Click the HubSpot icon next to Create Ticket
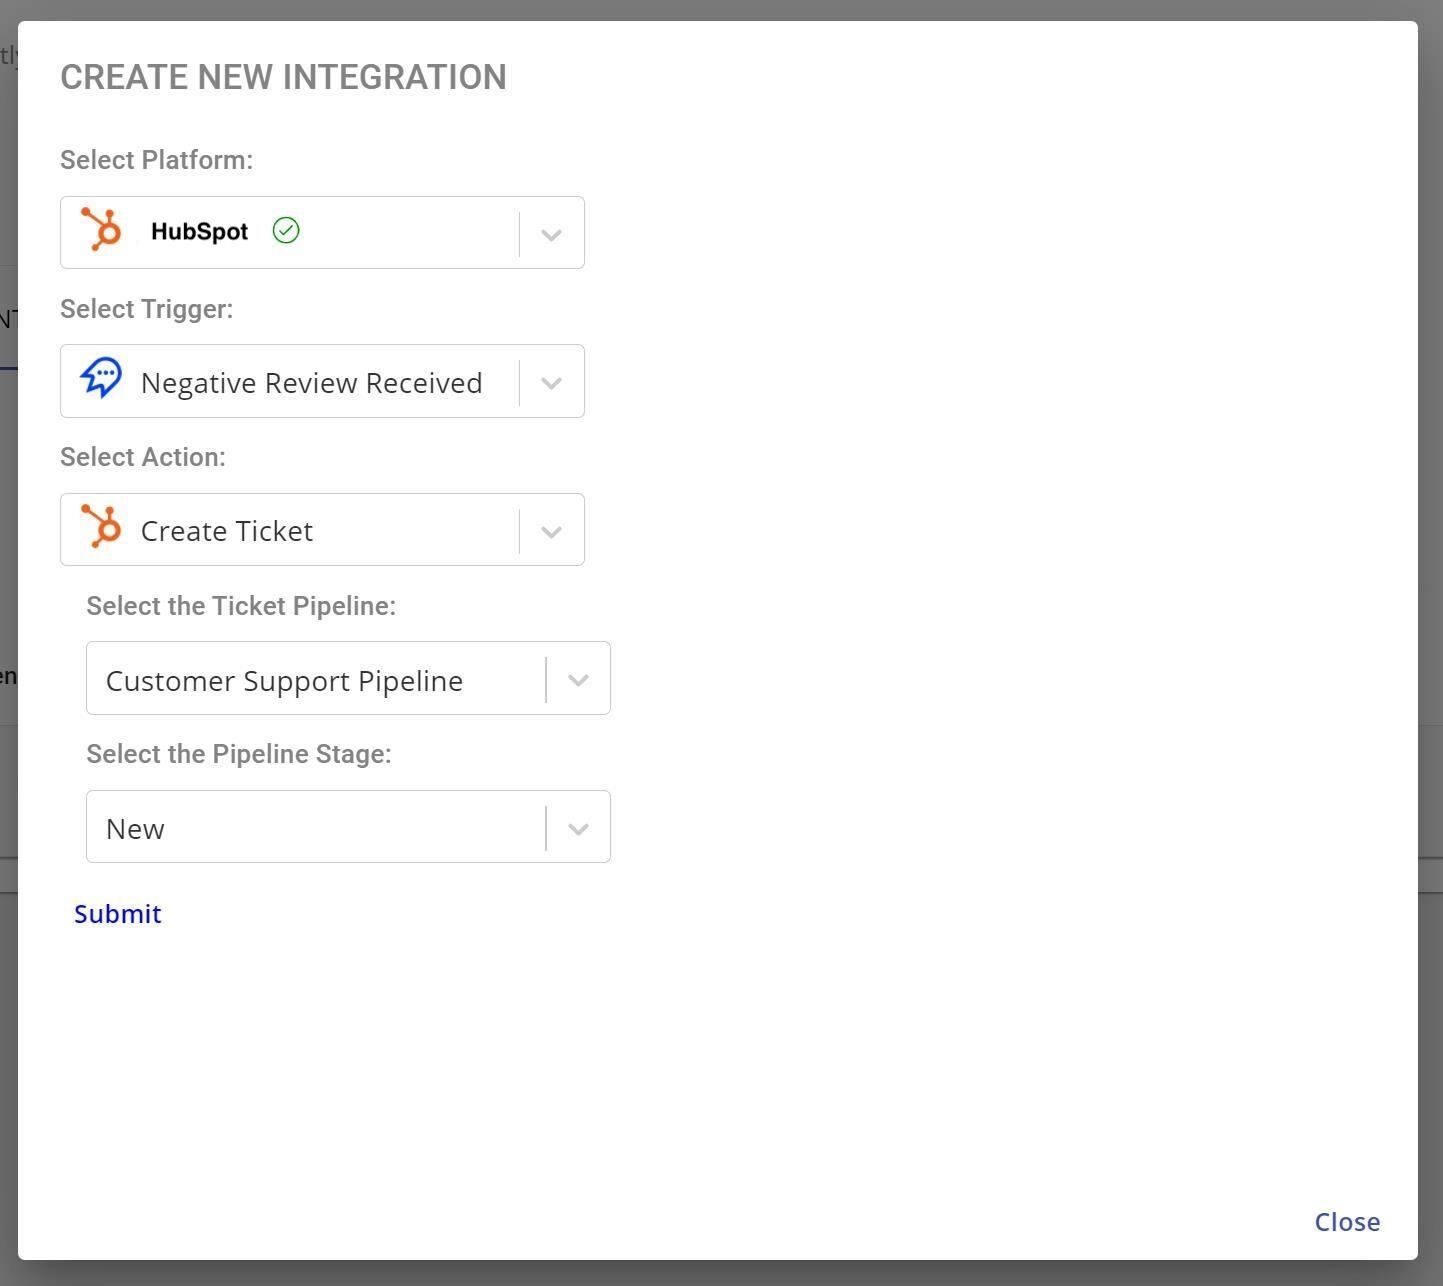Viewport: 1443px width, 1286px height. tap(101, 527)
